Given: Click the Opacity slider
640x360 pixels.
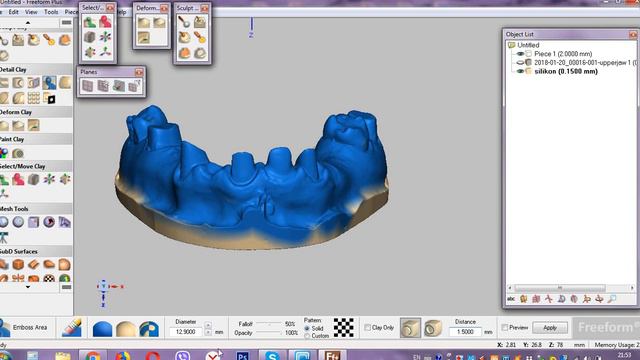Looking at the screenshot, I should click(x=269, y=333).
